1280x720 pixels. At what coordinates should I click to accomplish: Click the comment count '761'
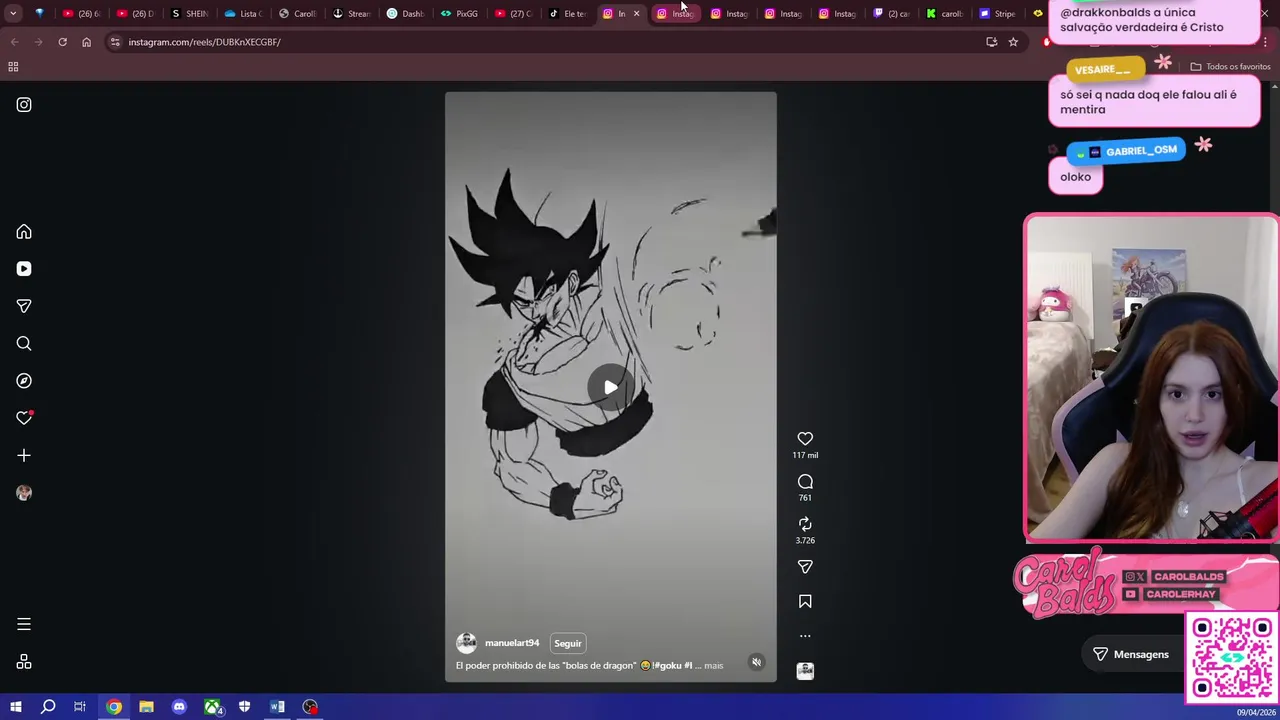pyautogui.click(x=805, y=498)
